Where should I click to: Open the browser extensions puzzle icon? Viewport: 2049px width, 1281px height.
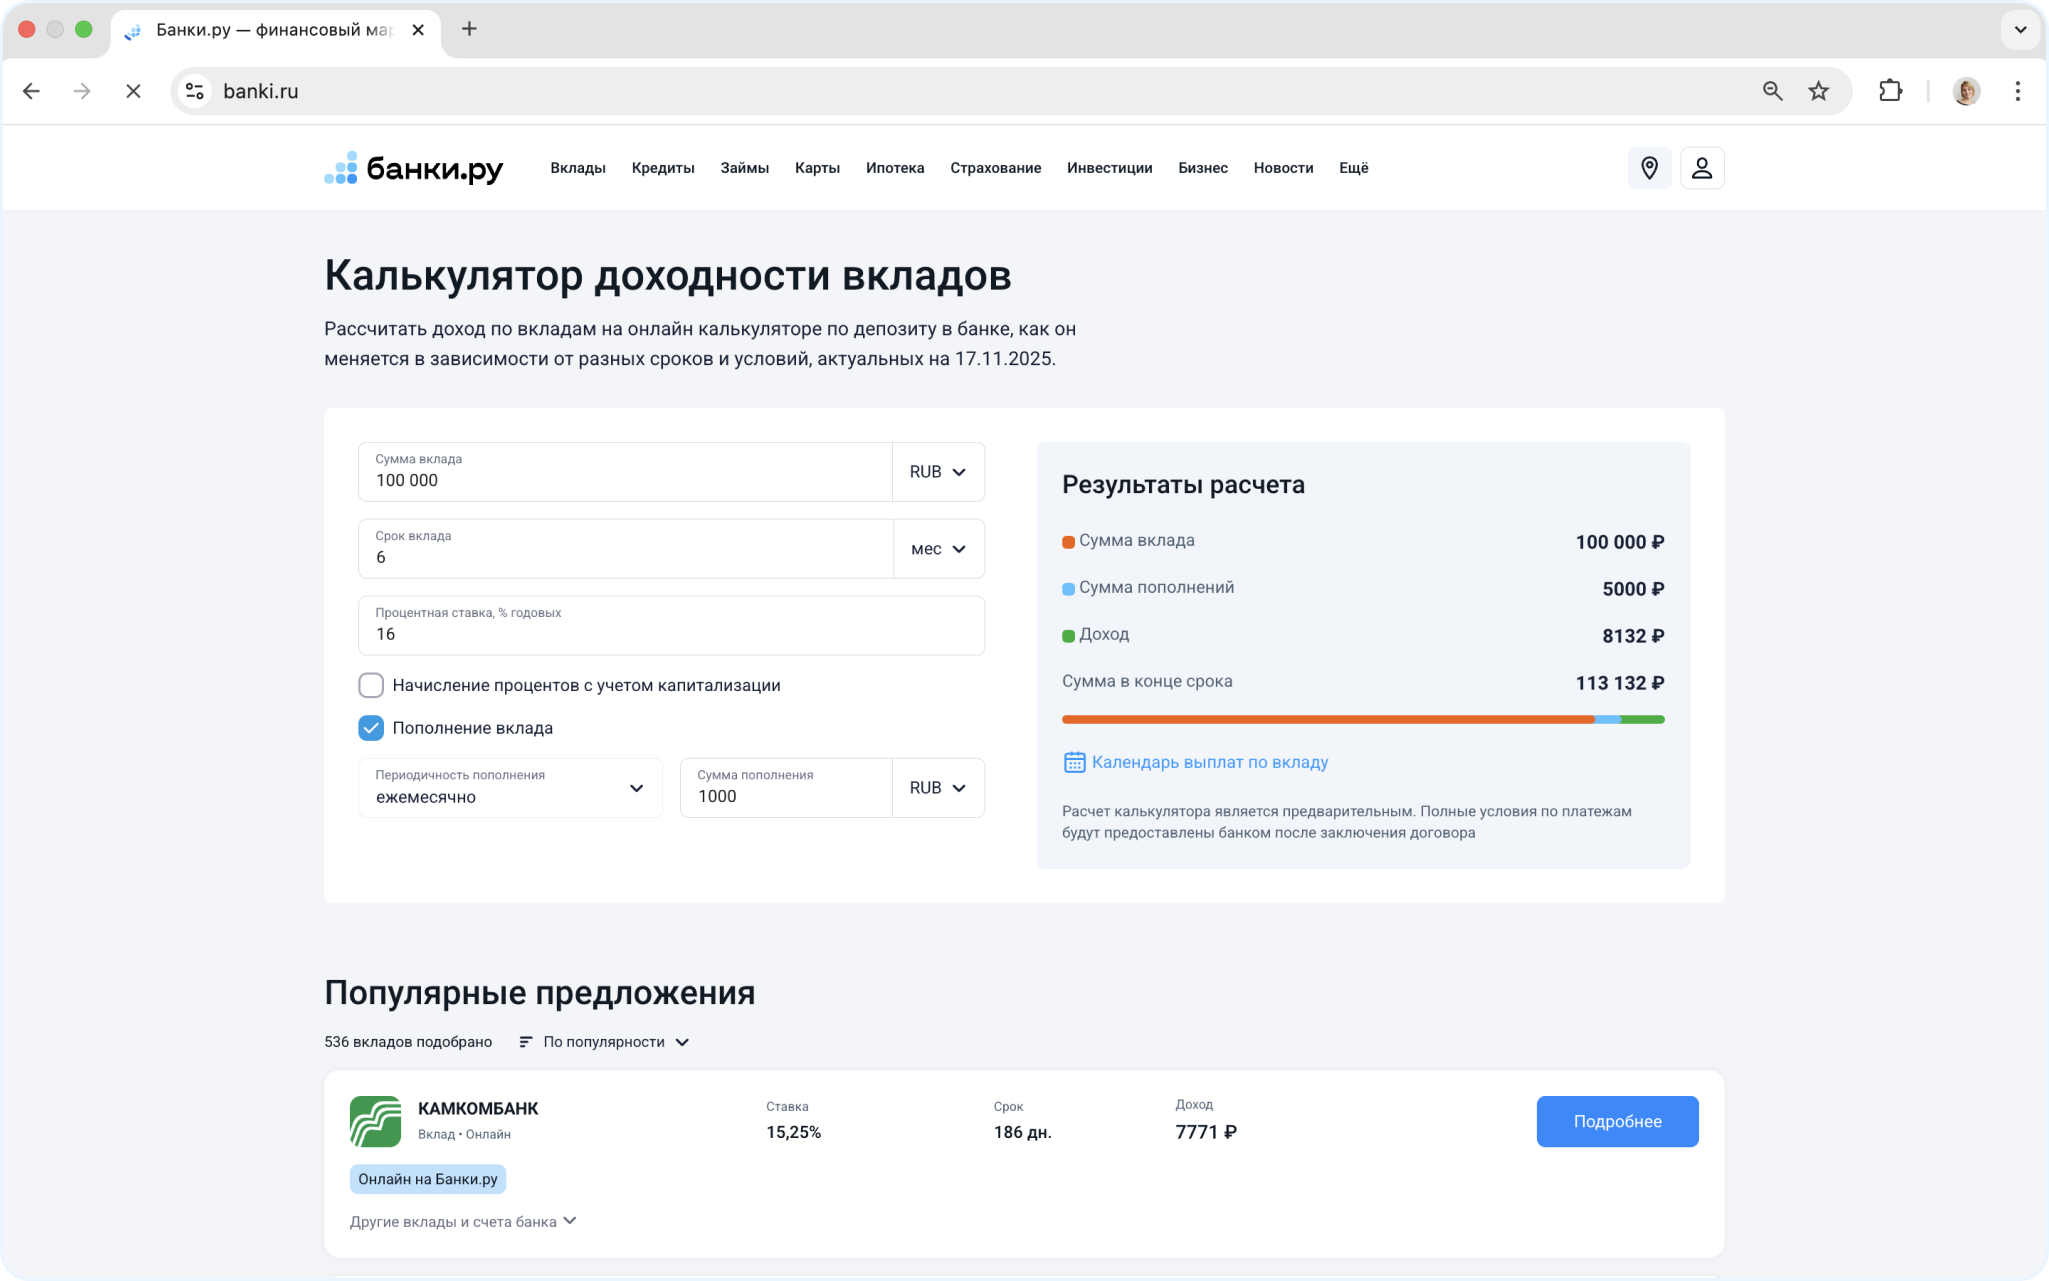(x=1890, y=91)
